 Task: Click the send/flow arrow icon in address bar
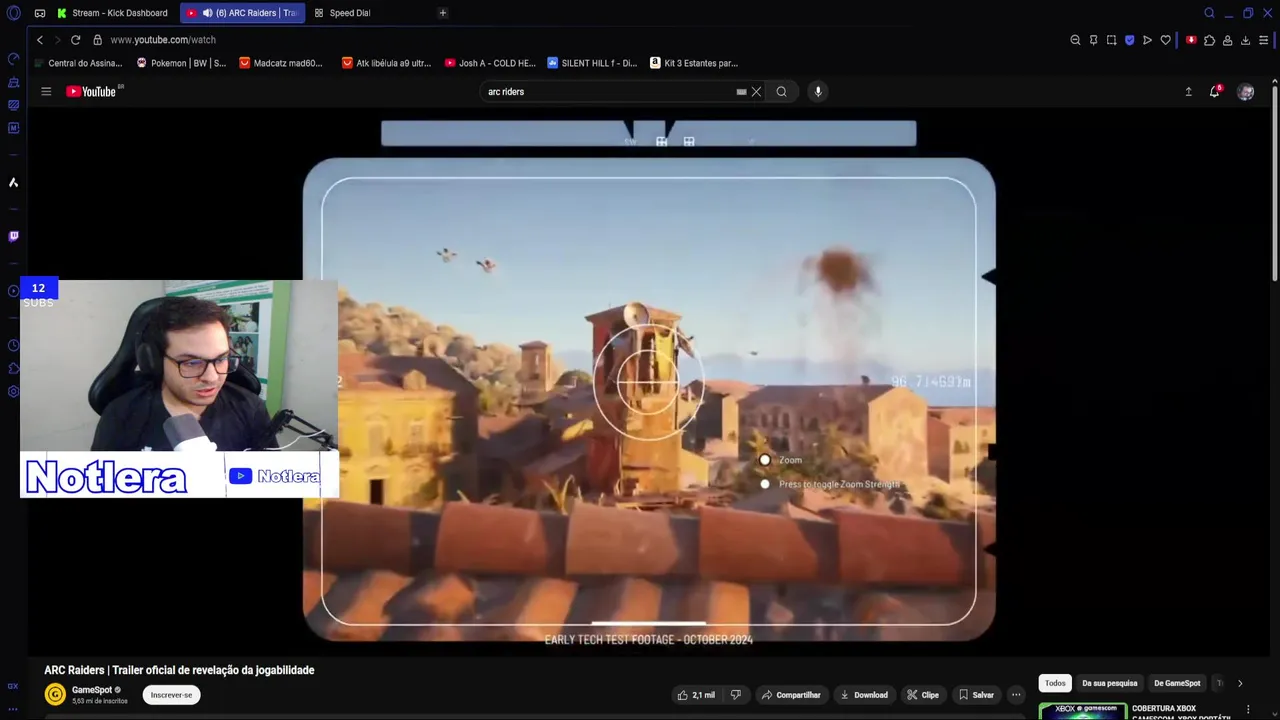(1147, 40)
